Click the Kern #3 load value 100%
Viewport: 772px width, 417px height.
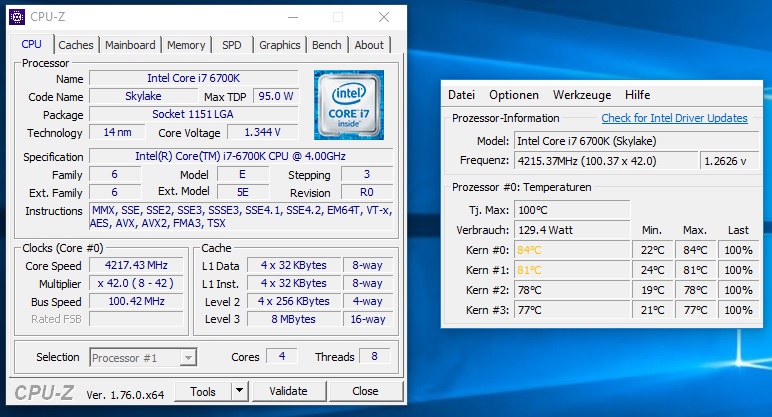pos(738,310)
